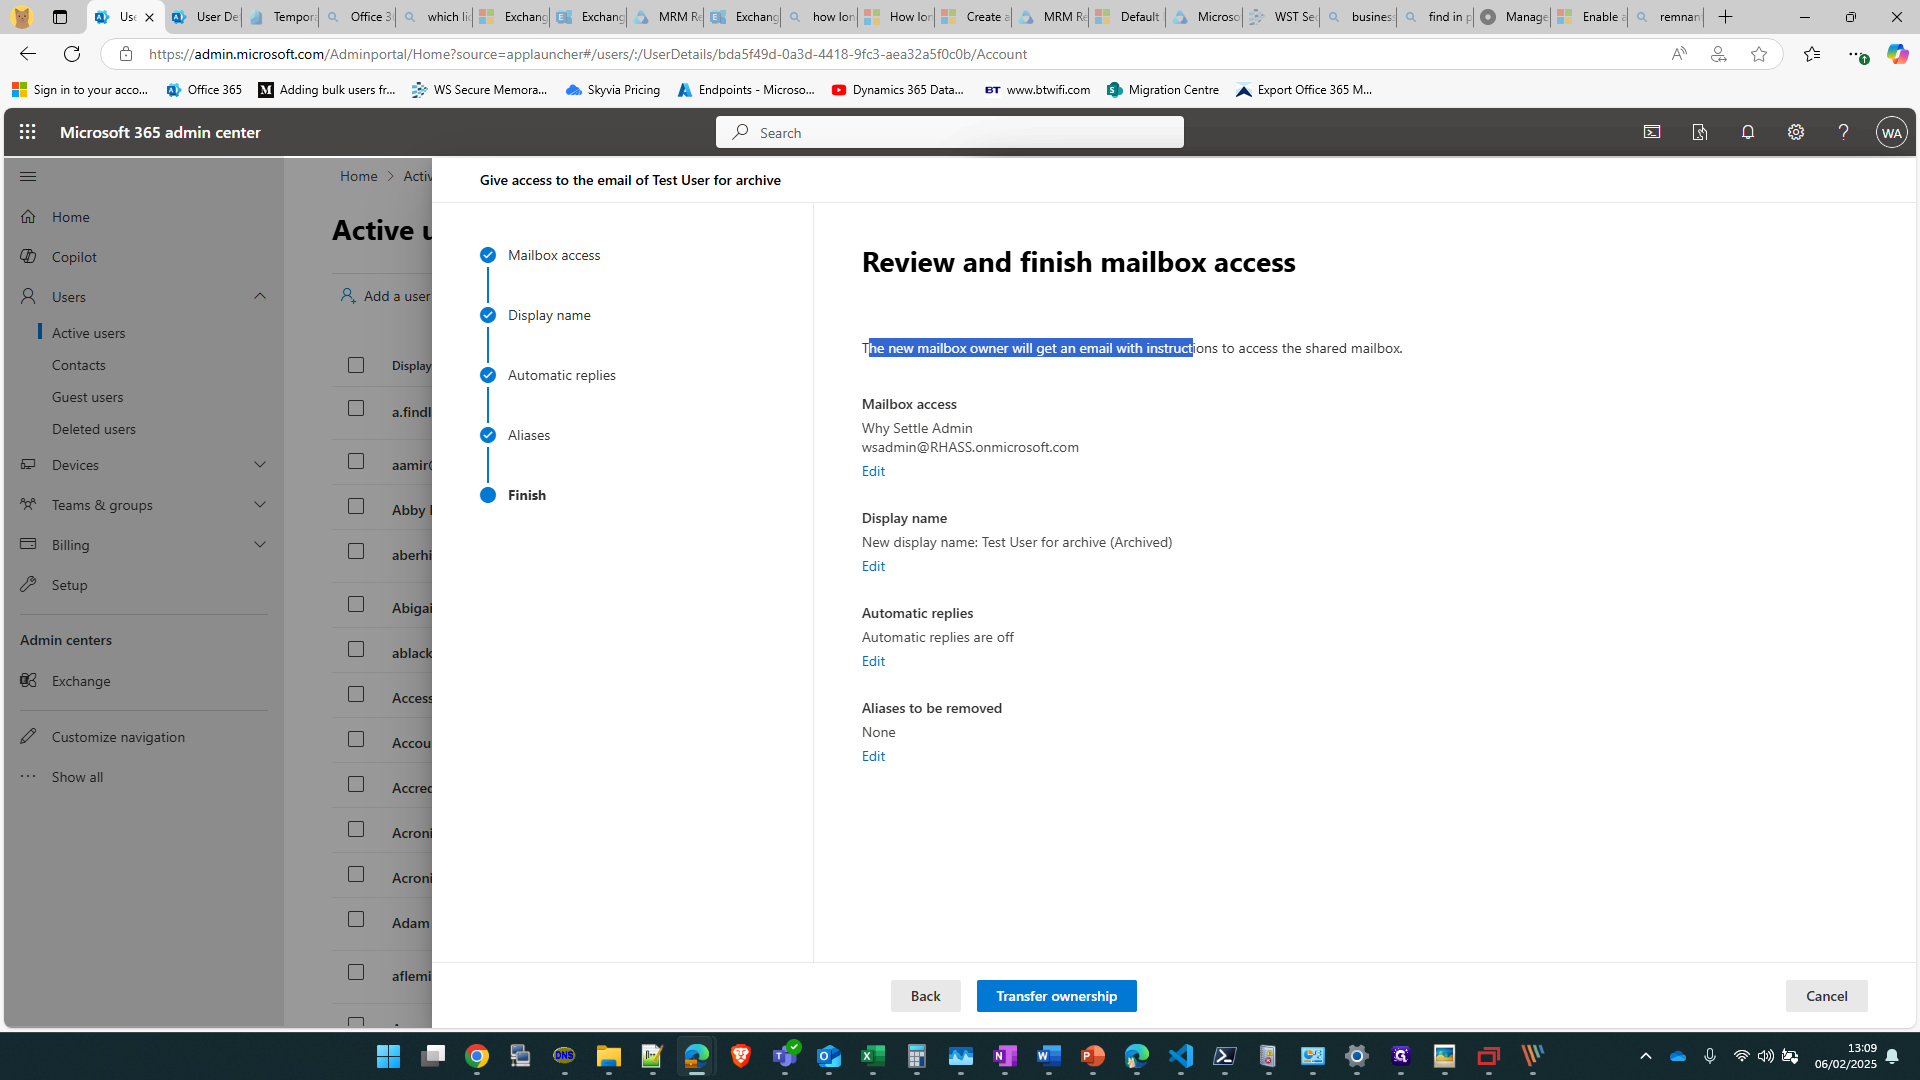Select Contacts in navigation

pyautogui.click(x=78, y=365)
